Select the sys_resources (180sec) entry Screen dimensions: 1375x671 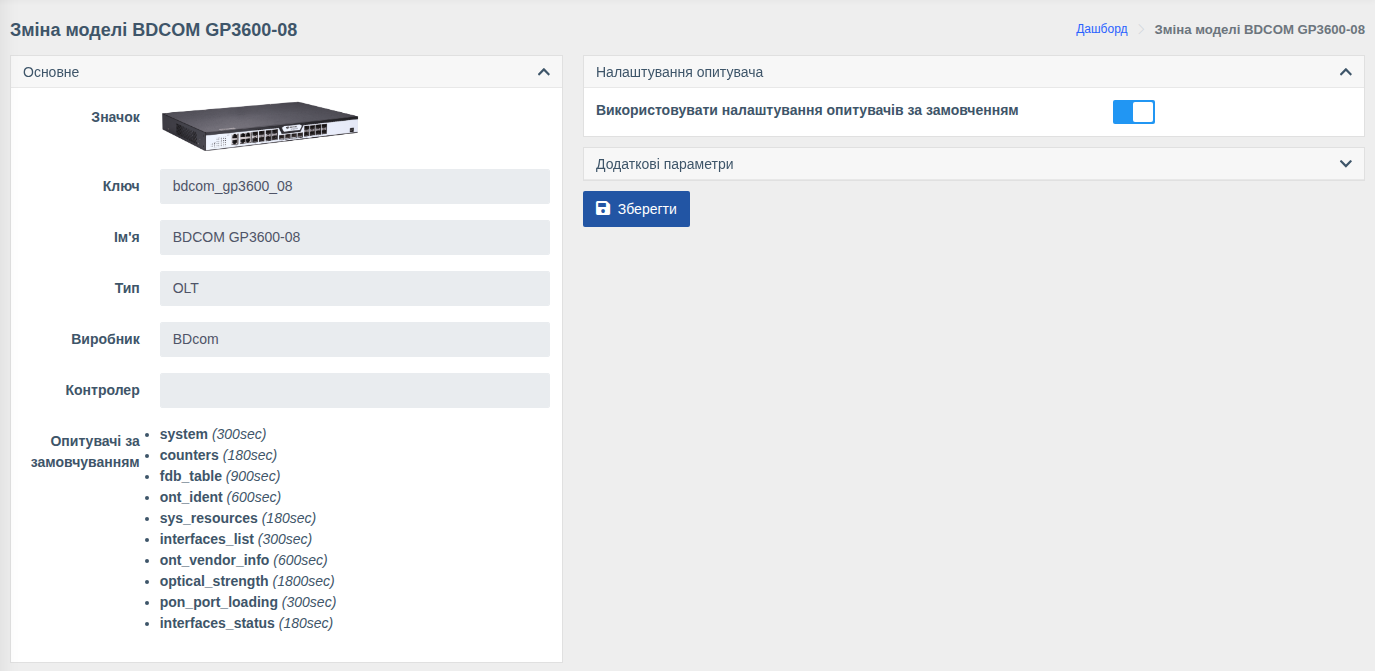[x=238, y=518]
